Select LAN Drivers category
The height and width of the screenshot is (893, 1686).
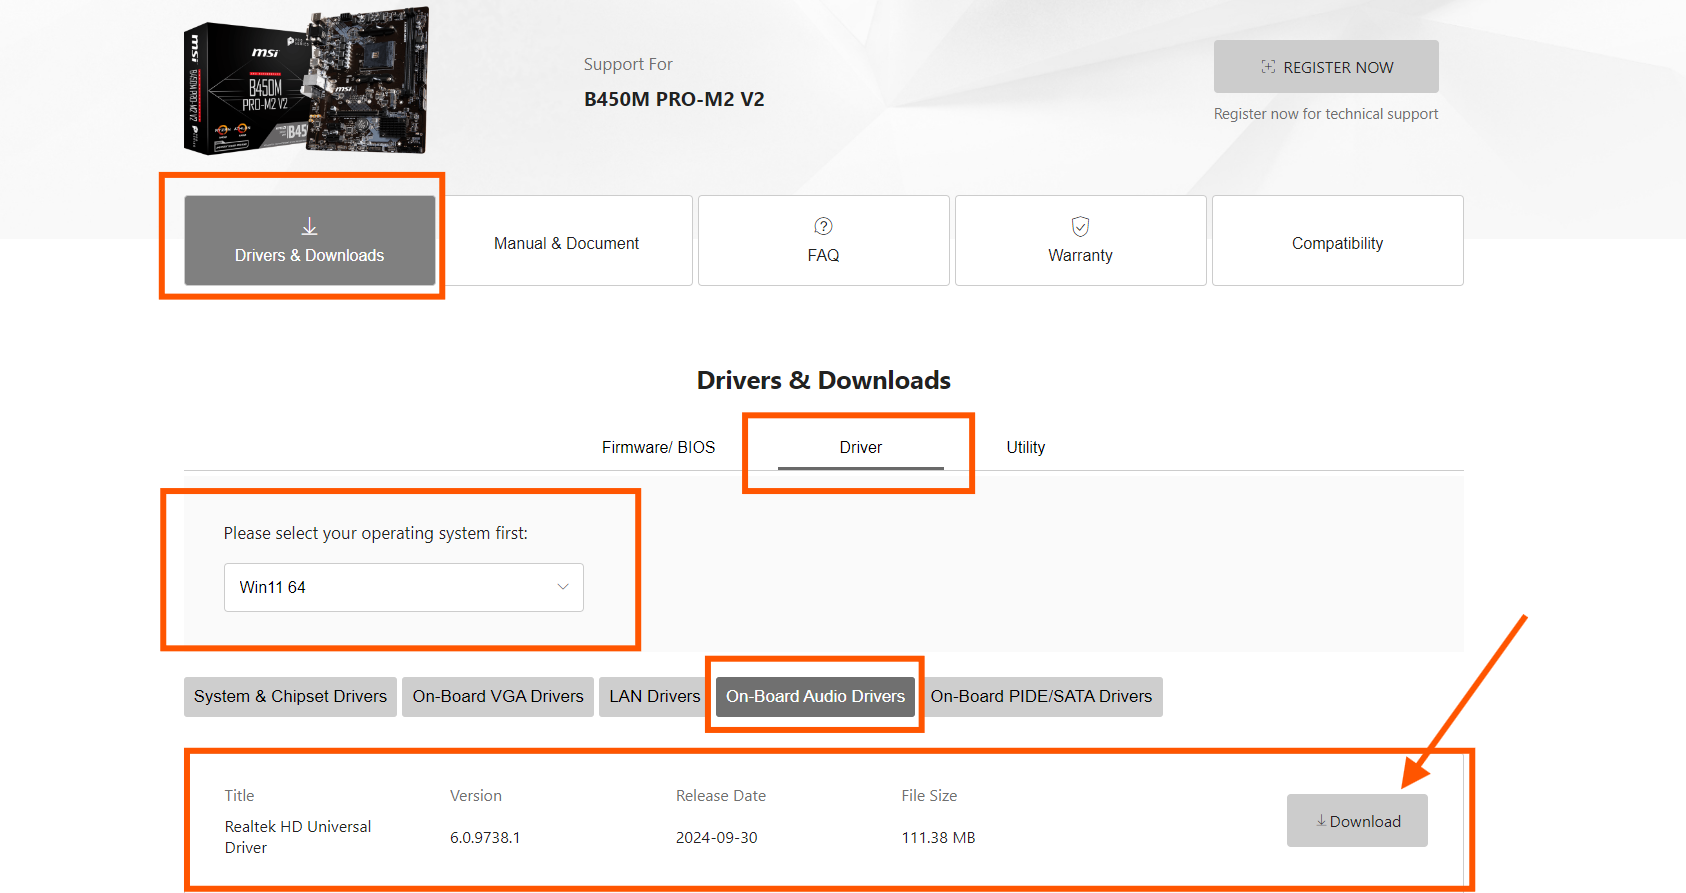655,697
